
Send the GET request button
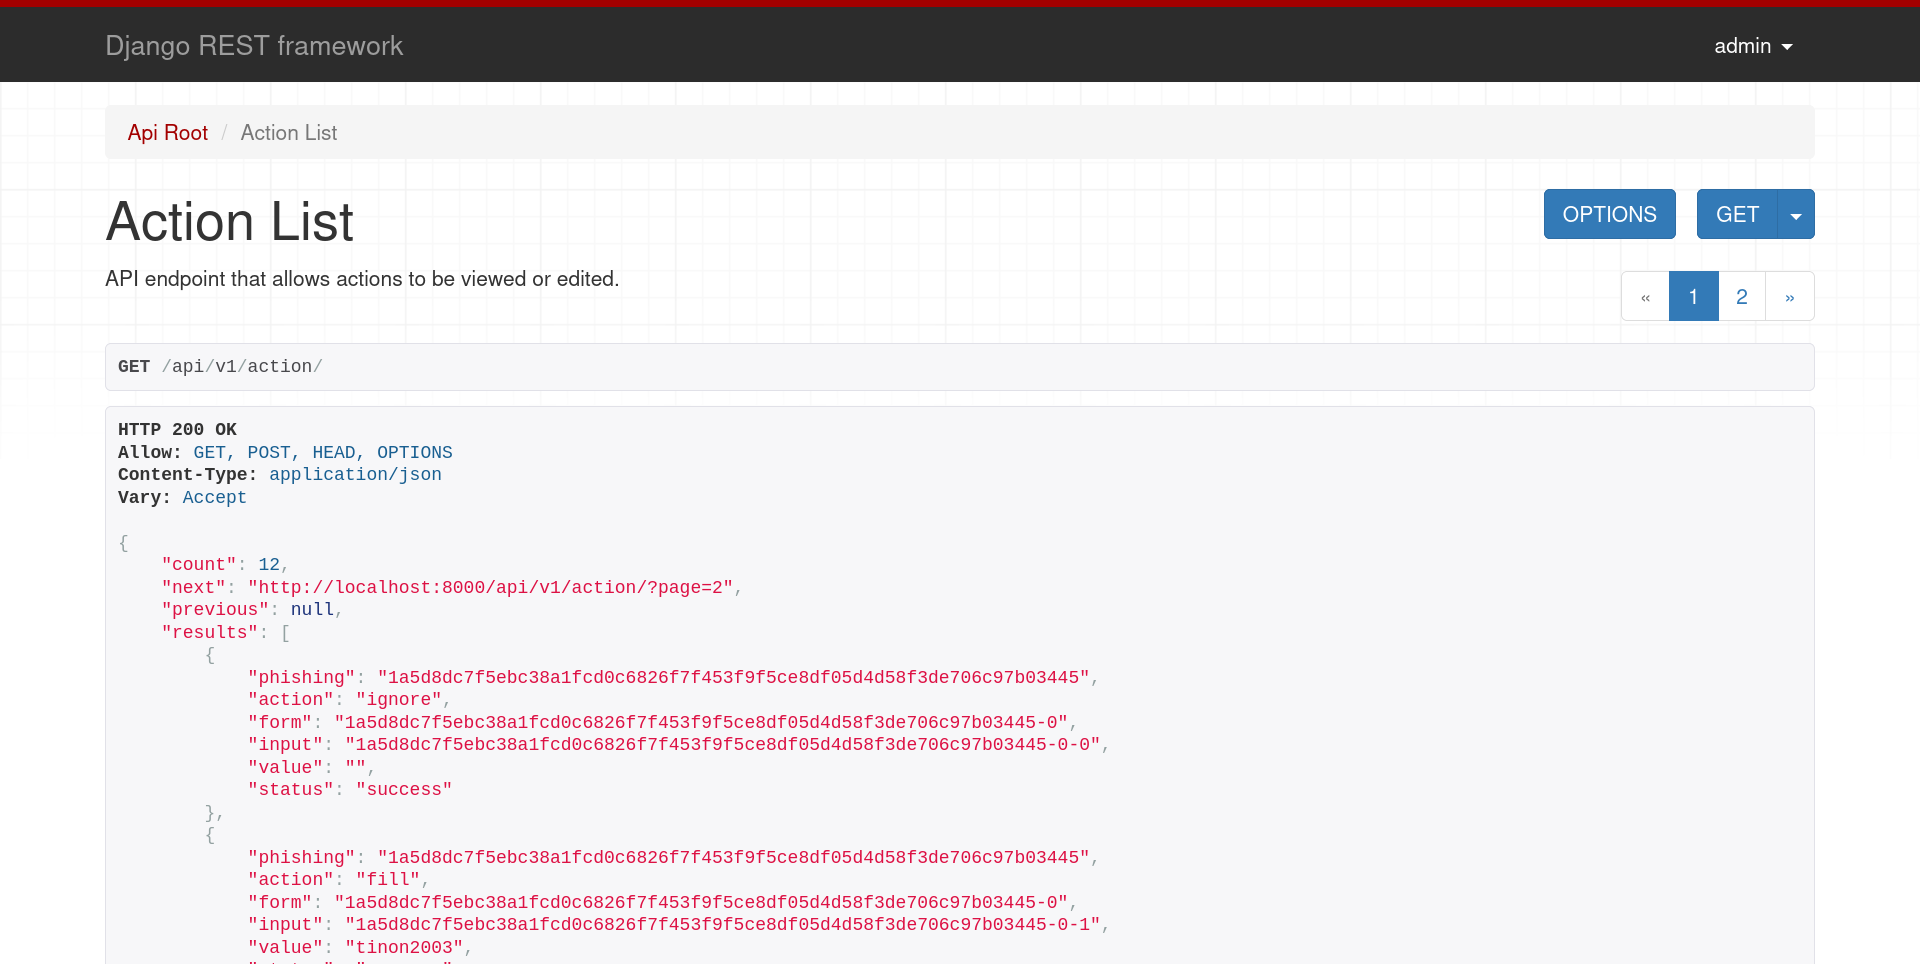[1737, 214]
